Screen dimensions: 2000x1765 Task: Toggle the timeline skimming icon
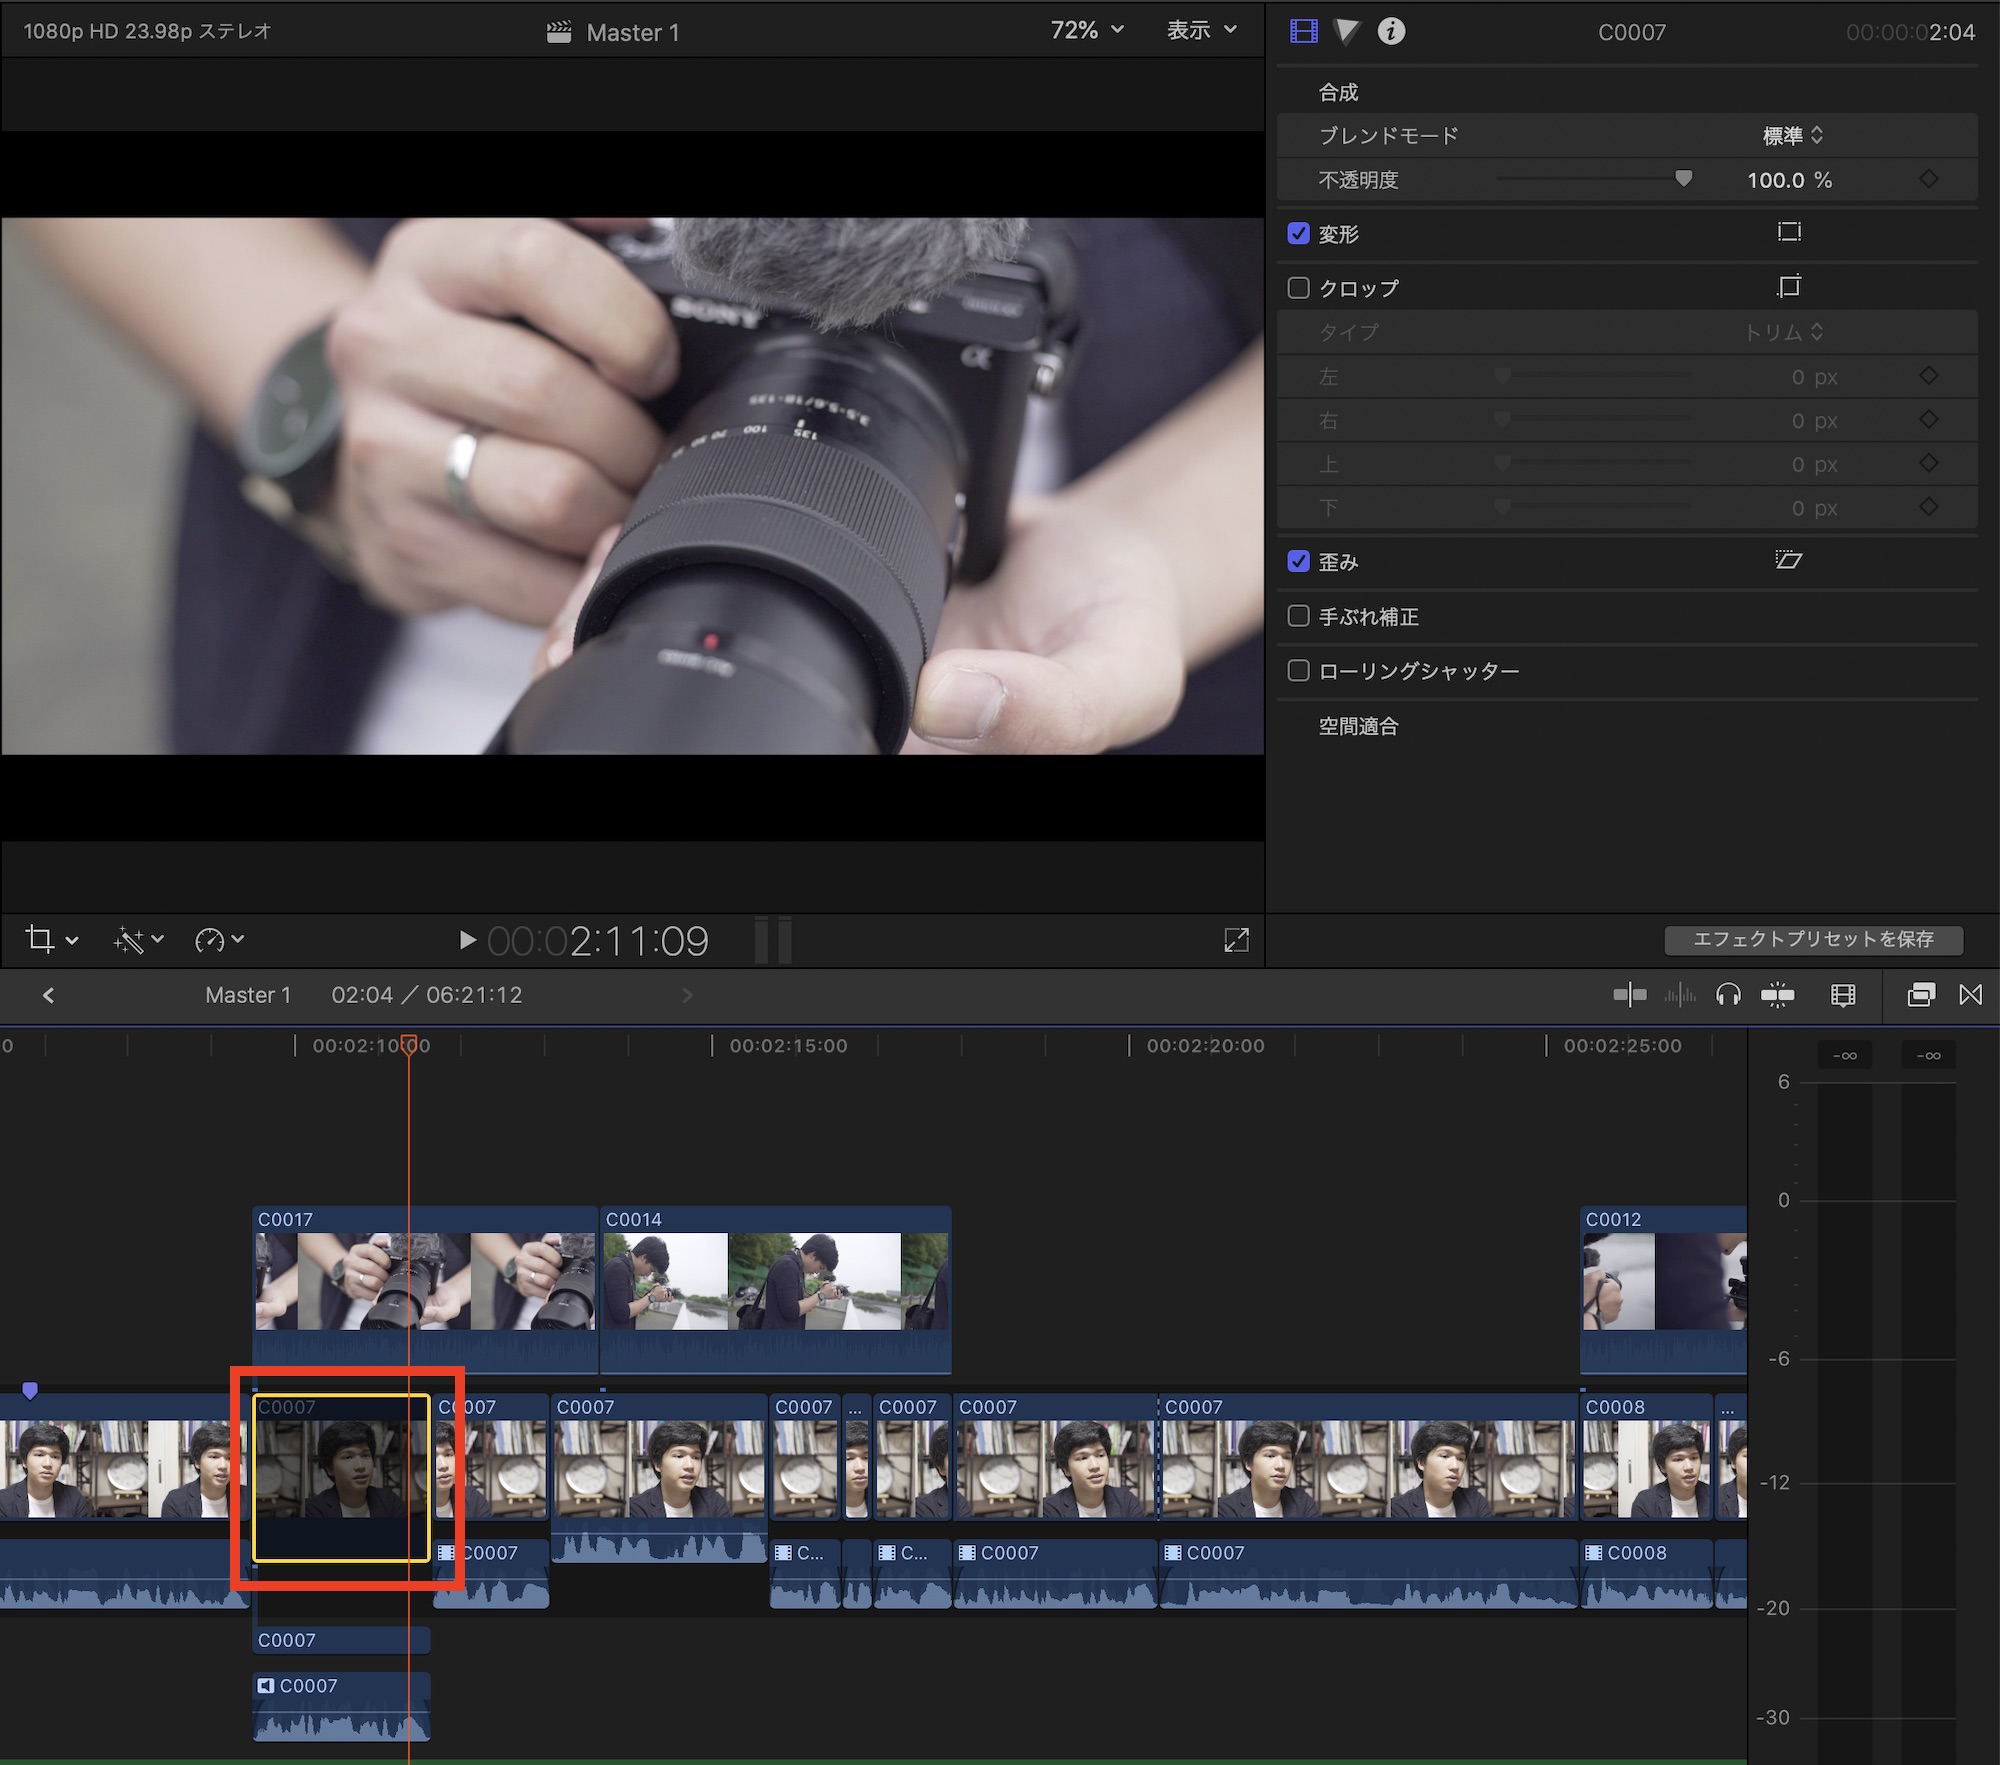click(x=1629, y=995)
